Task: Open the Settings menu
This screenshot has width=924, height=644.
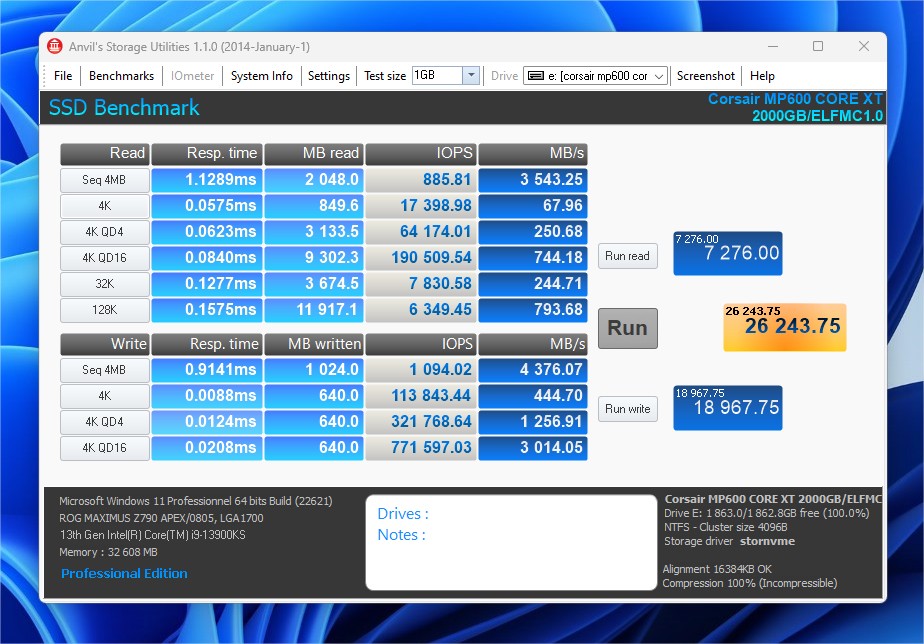Action: pos(328,75)
